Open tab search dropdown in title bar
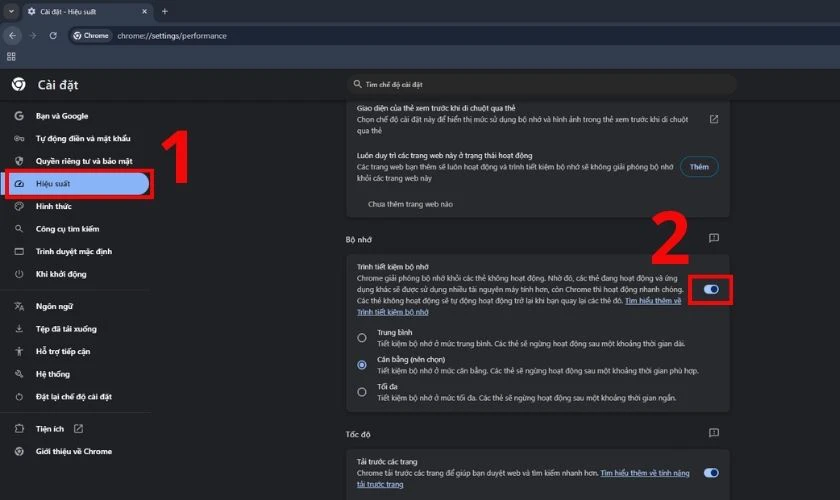 pos(12,11)
